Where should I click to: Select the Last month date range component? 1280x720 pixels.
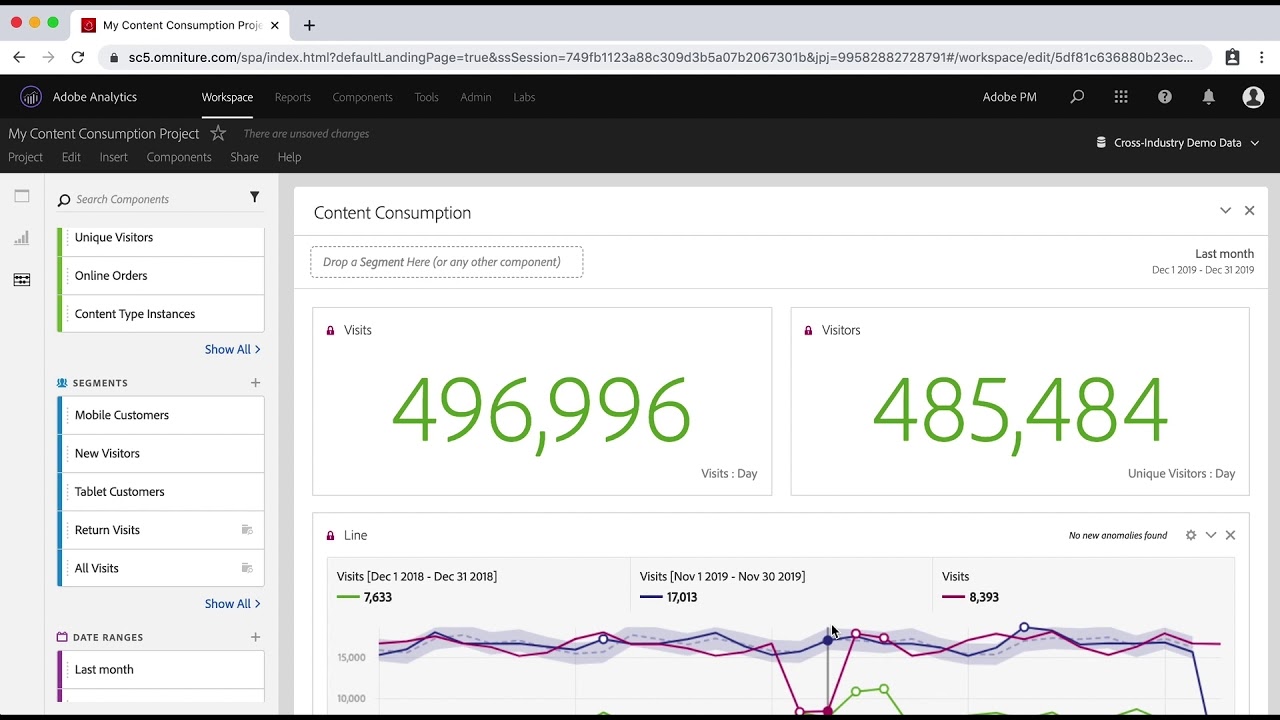tap(161, 670)
